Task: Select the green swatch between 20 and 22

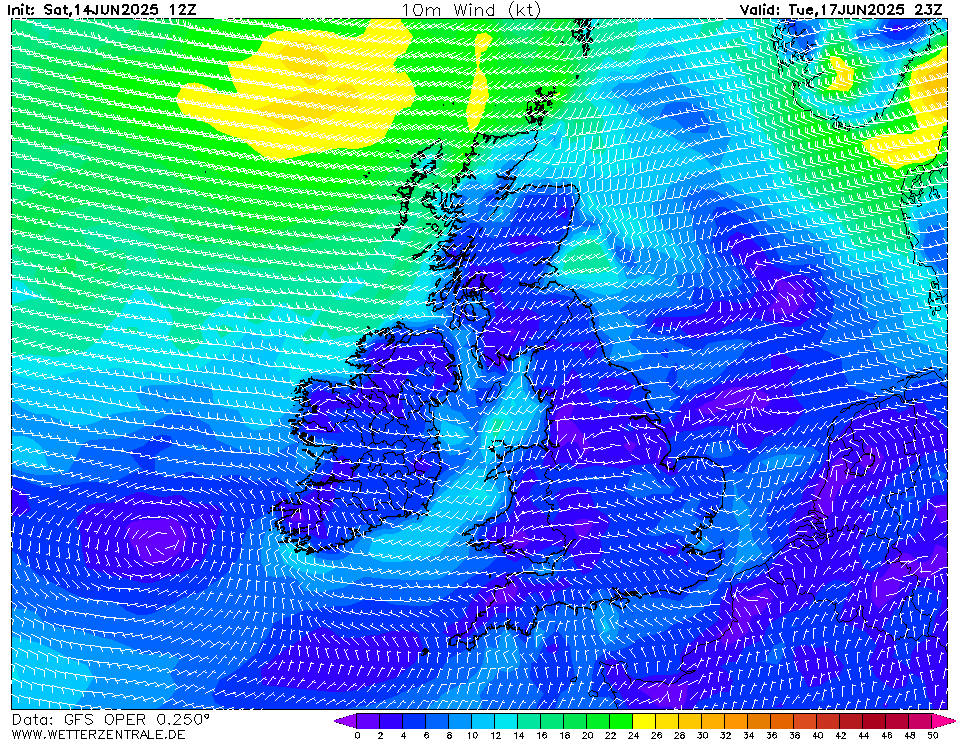Action: [x=598, y=721]
